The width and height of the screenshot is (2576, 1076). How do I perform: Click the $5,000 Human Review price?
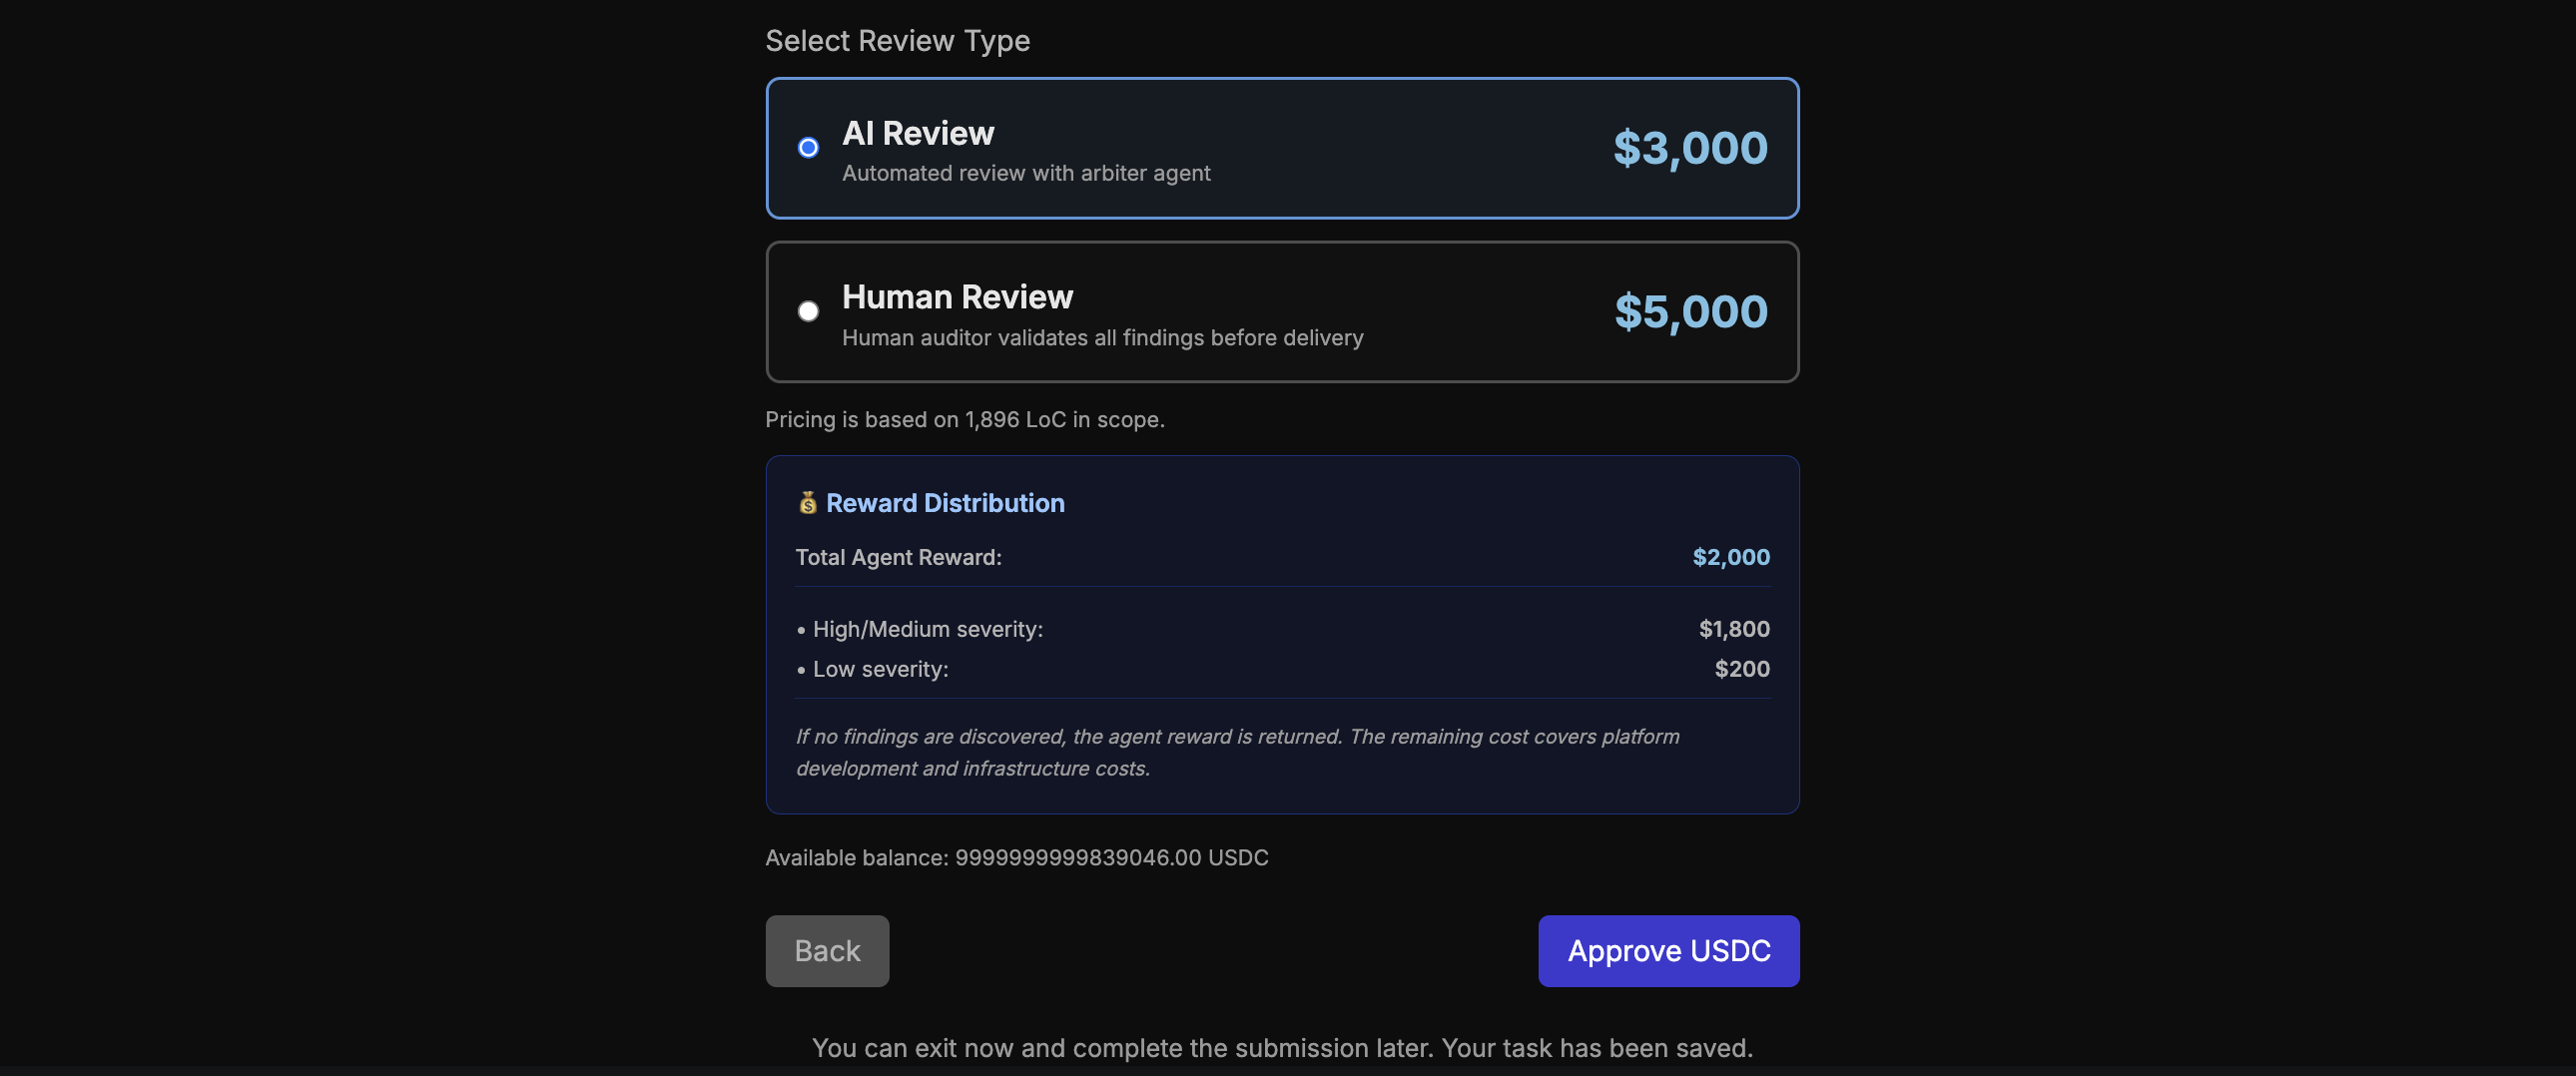(1690, 311)
